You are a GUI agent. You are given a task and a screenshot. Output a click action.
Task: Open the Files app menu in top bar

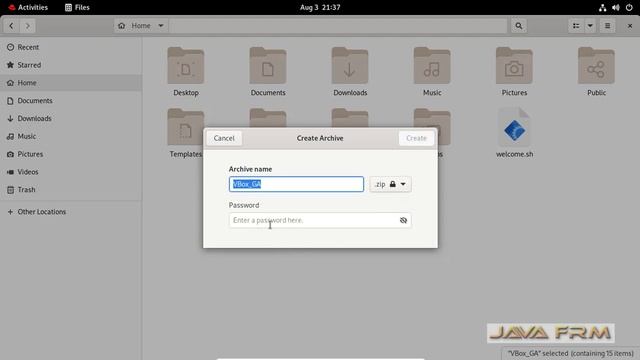[77, 7]
